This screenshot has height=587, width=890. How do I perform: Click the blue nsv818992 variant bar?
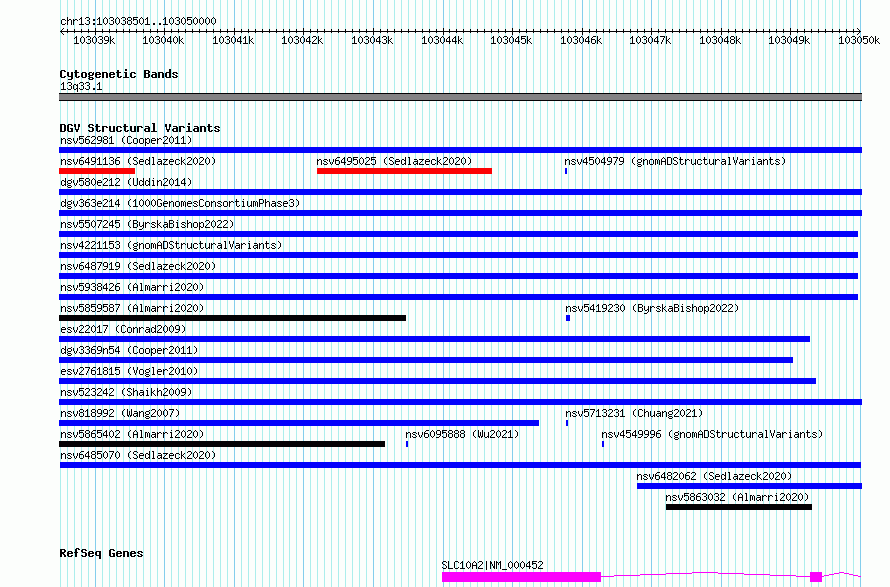tap(299, 423)
